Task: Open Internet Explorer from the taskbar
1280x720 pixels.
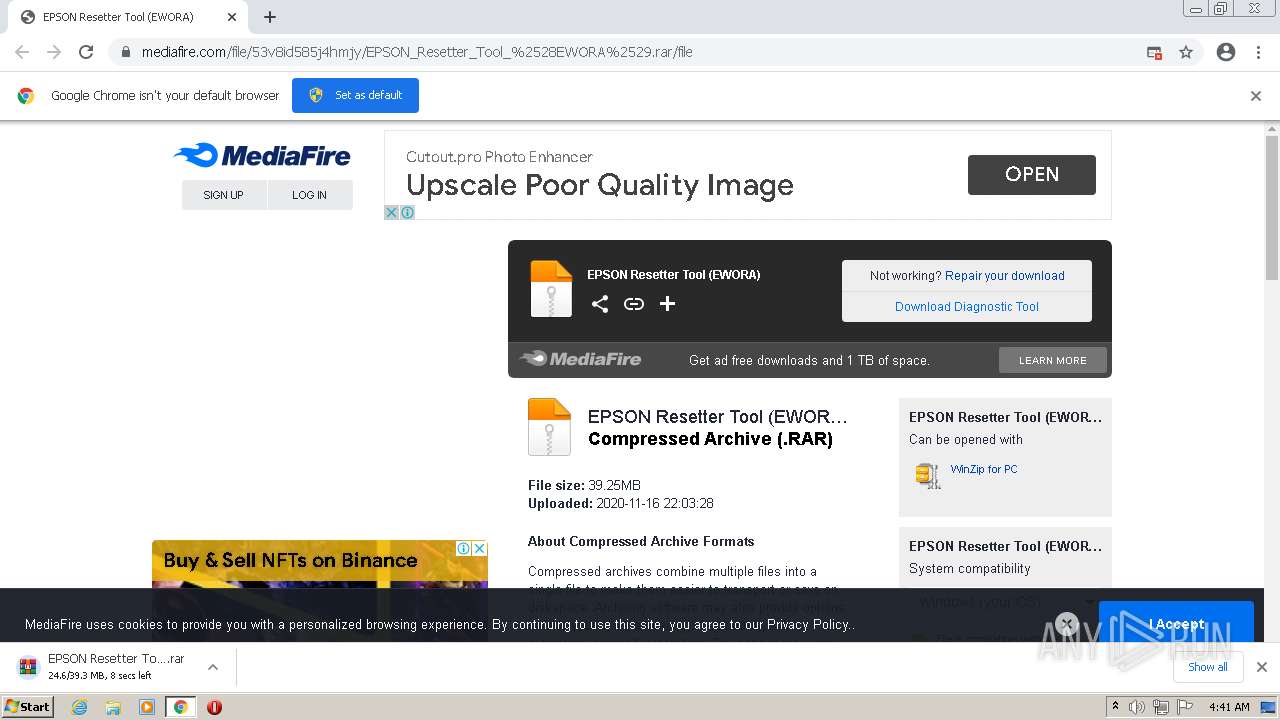Action: [80, 707]
